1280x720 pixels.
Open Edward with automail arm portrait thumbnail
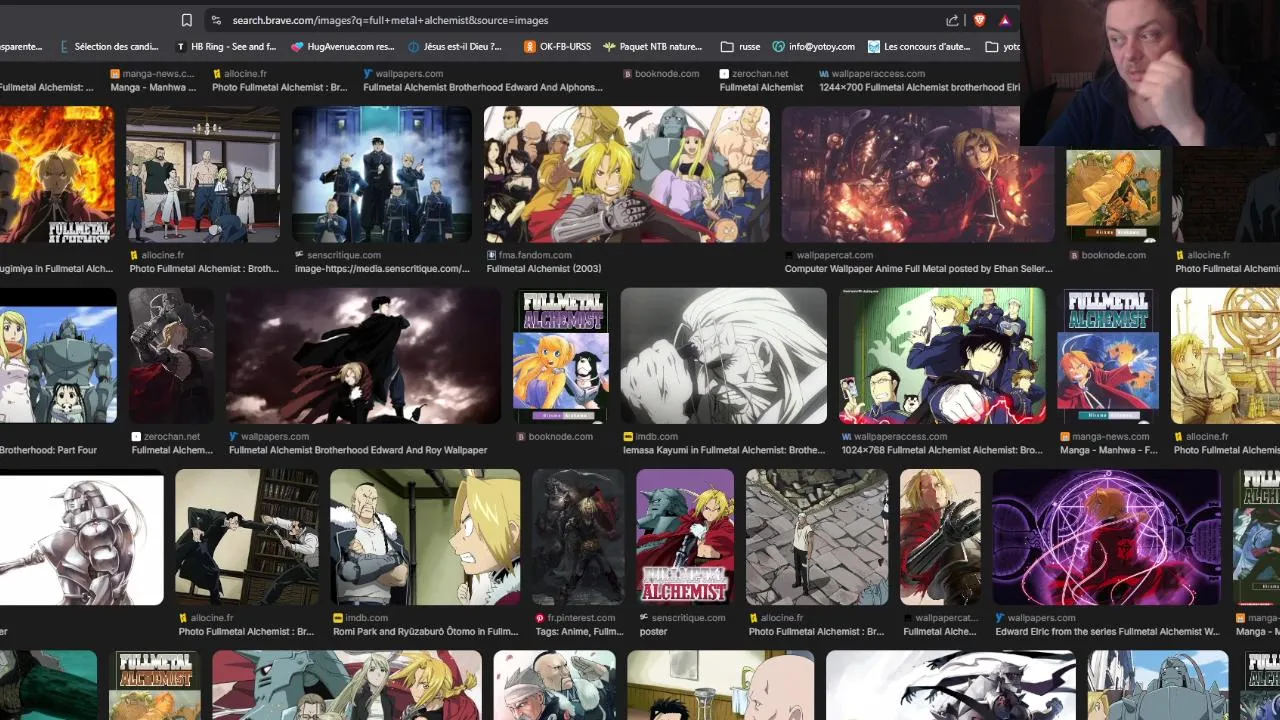[x=940, y=537]
